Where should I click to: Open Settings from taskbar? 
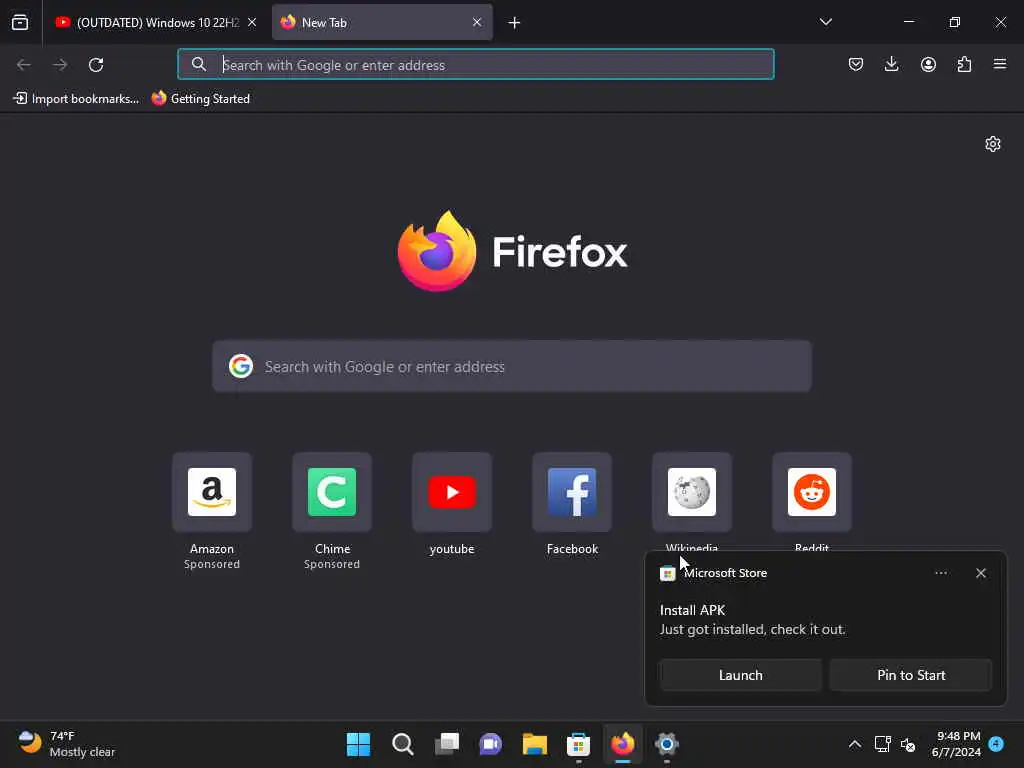click(667, 744)
